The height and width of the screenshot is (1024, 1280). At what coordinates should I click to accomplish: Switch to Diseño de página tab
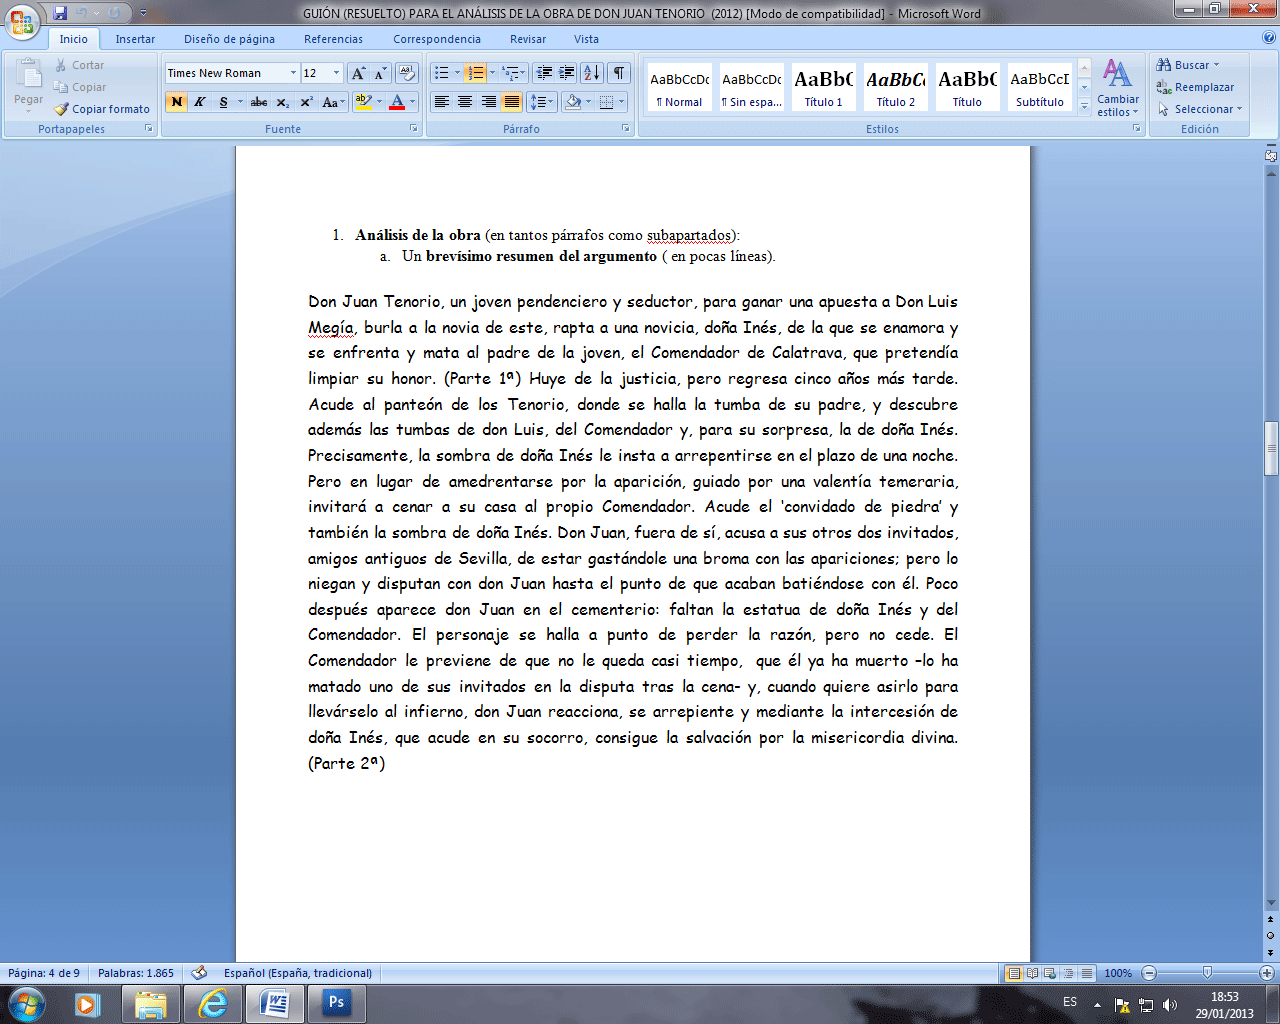pos(229,39)
